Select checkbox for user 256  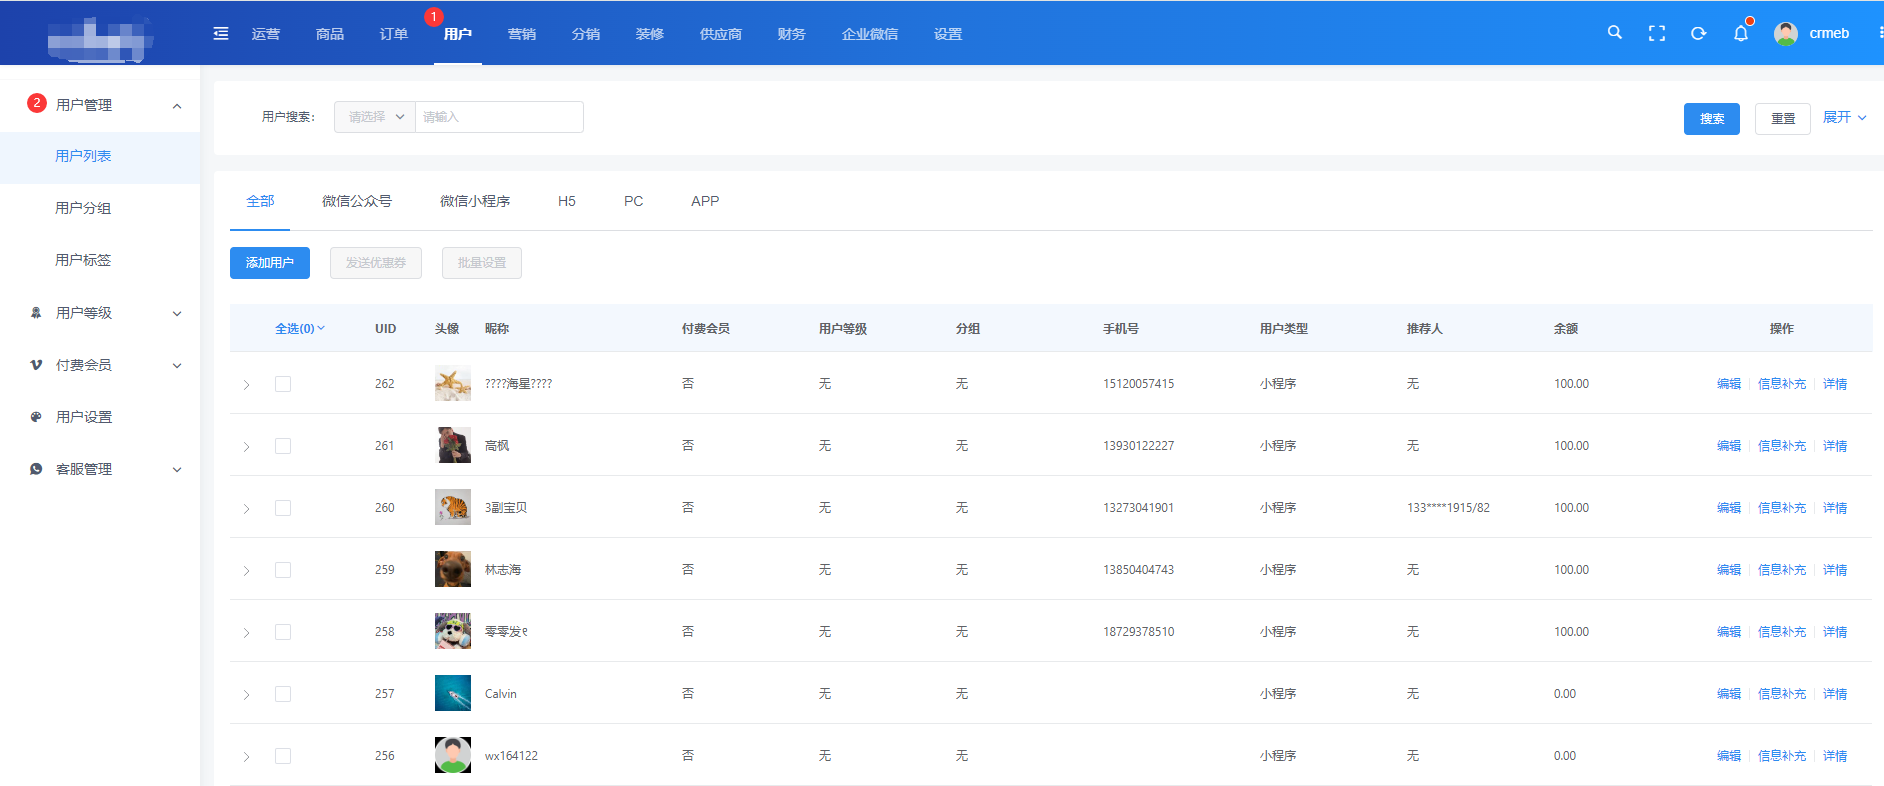tap(283, 756)
